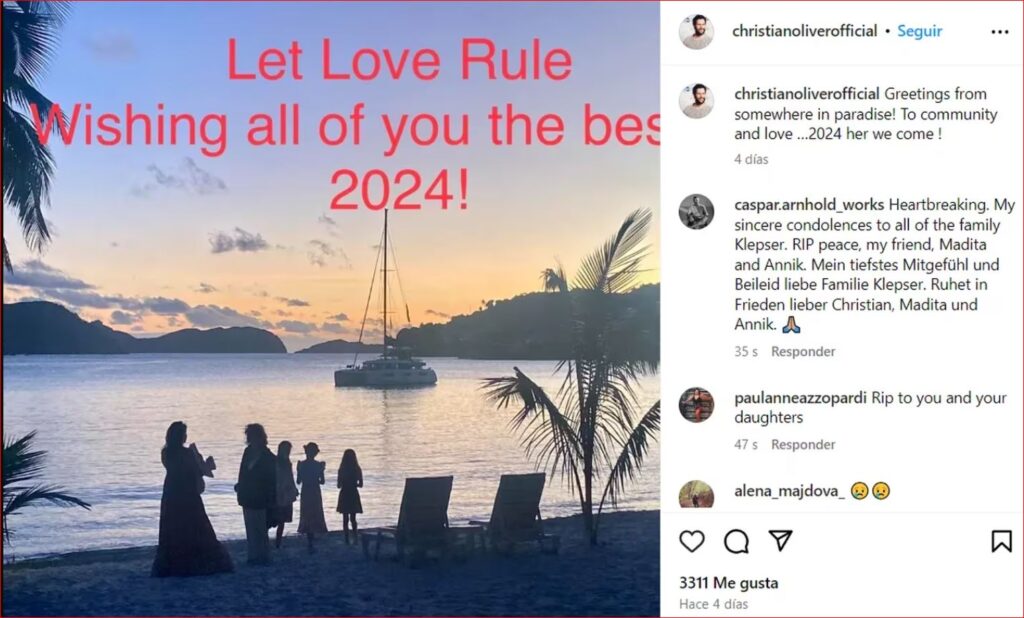This screenshot has width=1024, height=618.
Task: Click the Seguir follow link
Action: (920, 31)
